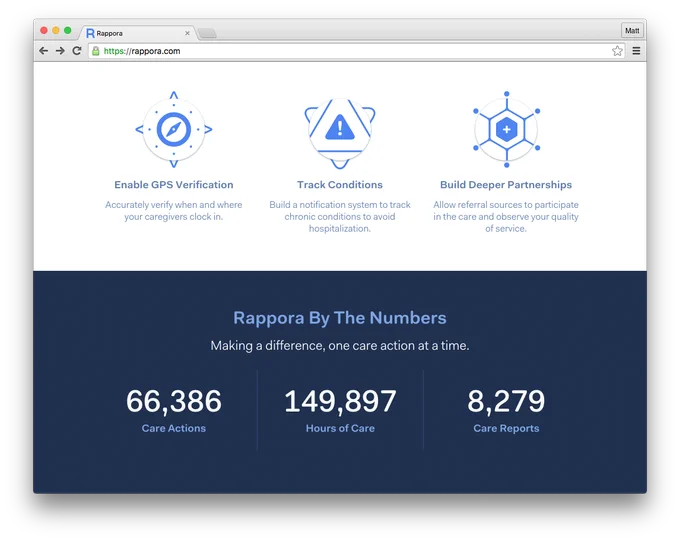The height and width of the screenshot is (541, 680).
Task: Click the Track Conditions heading
Action: point(340,185)
